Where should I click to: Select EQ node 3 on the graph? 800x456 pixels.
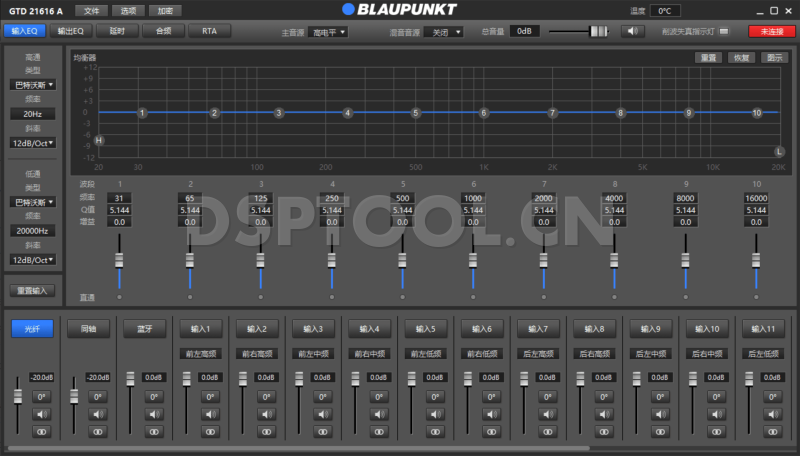pos(279,113)
